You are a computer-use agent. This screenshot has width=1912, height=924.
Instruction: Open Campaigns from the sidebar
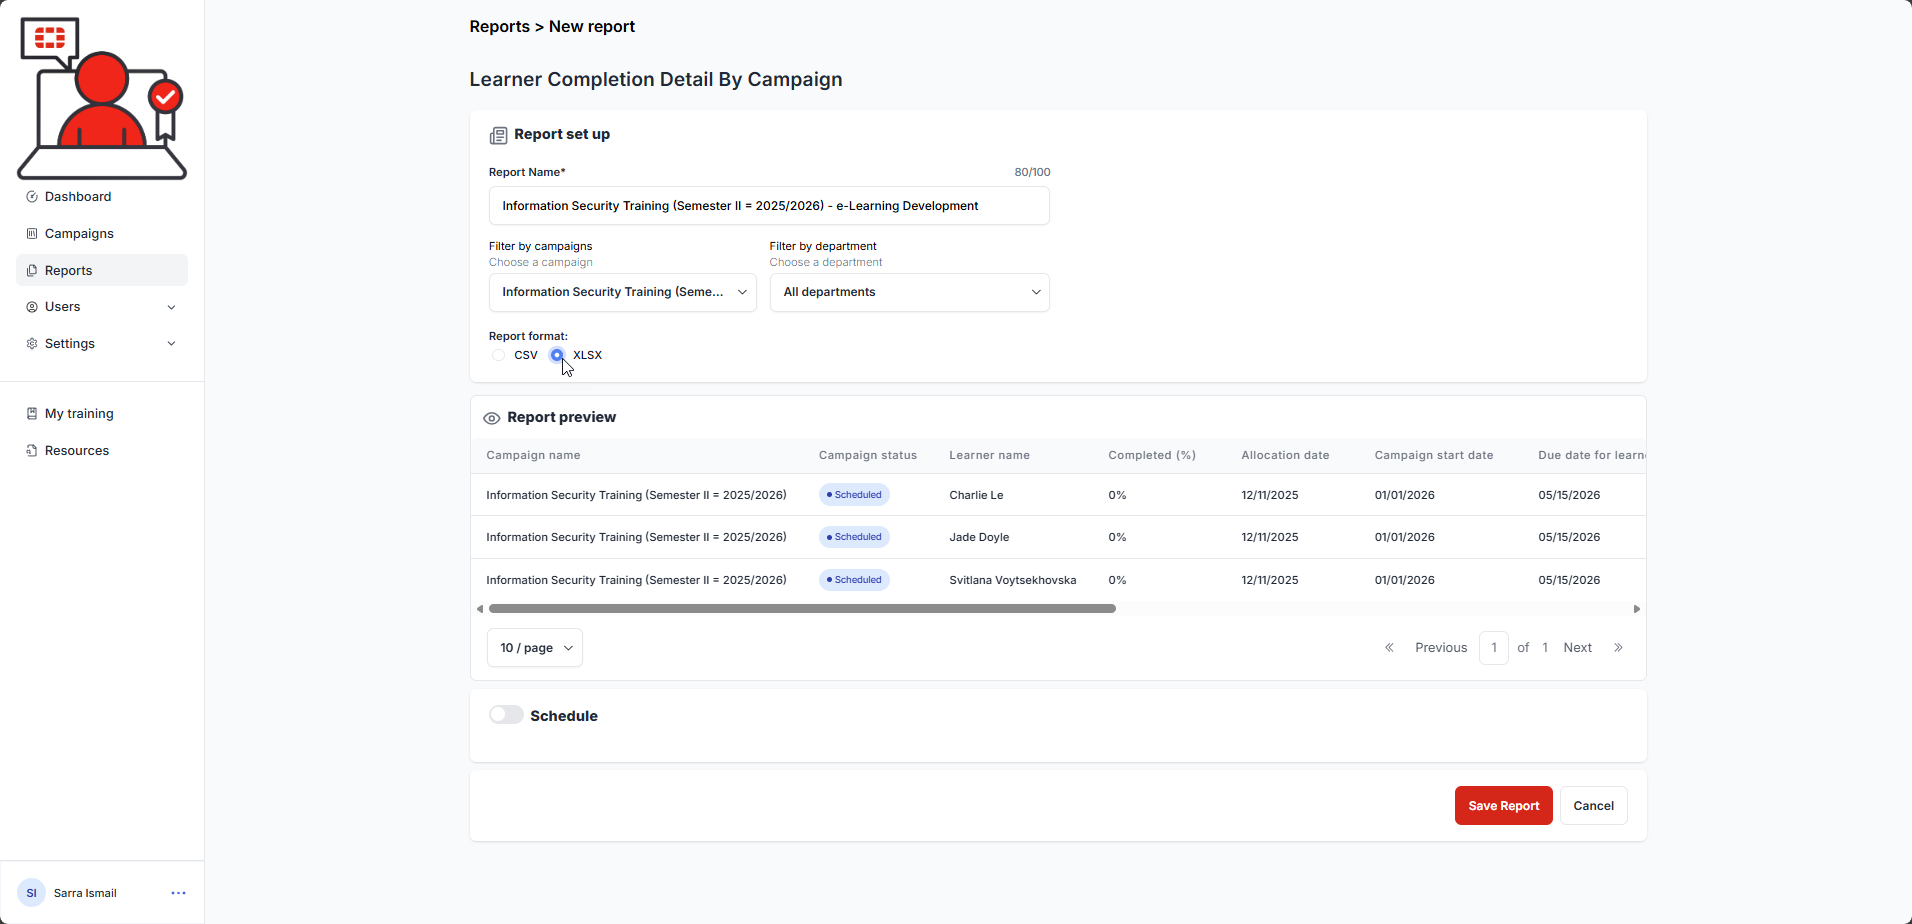[x=79, y=234]
